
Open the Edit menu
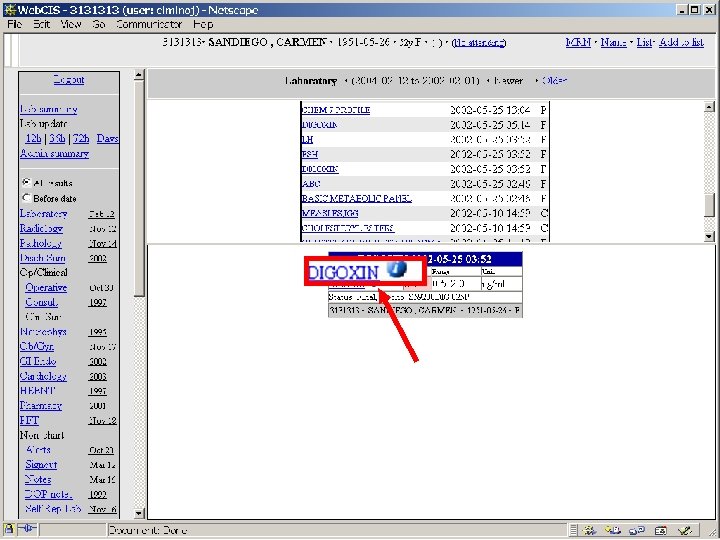41,24
